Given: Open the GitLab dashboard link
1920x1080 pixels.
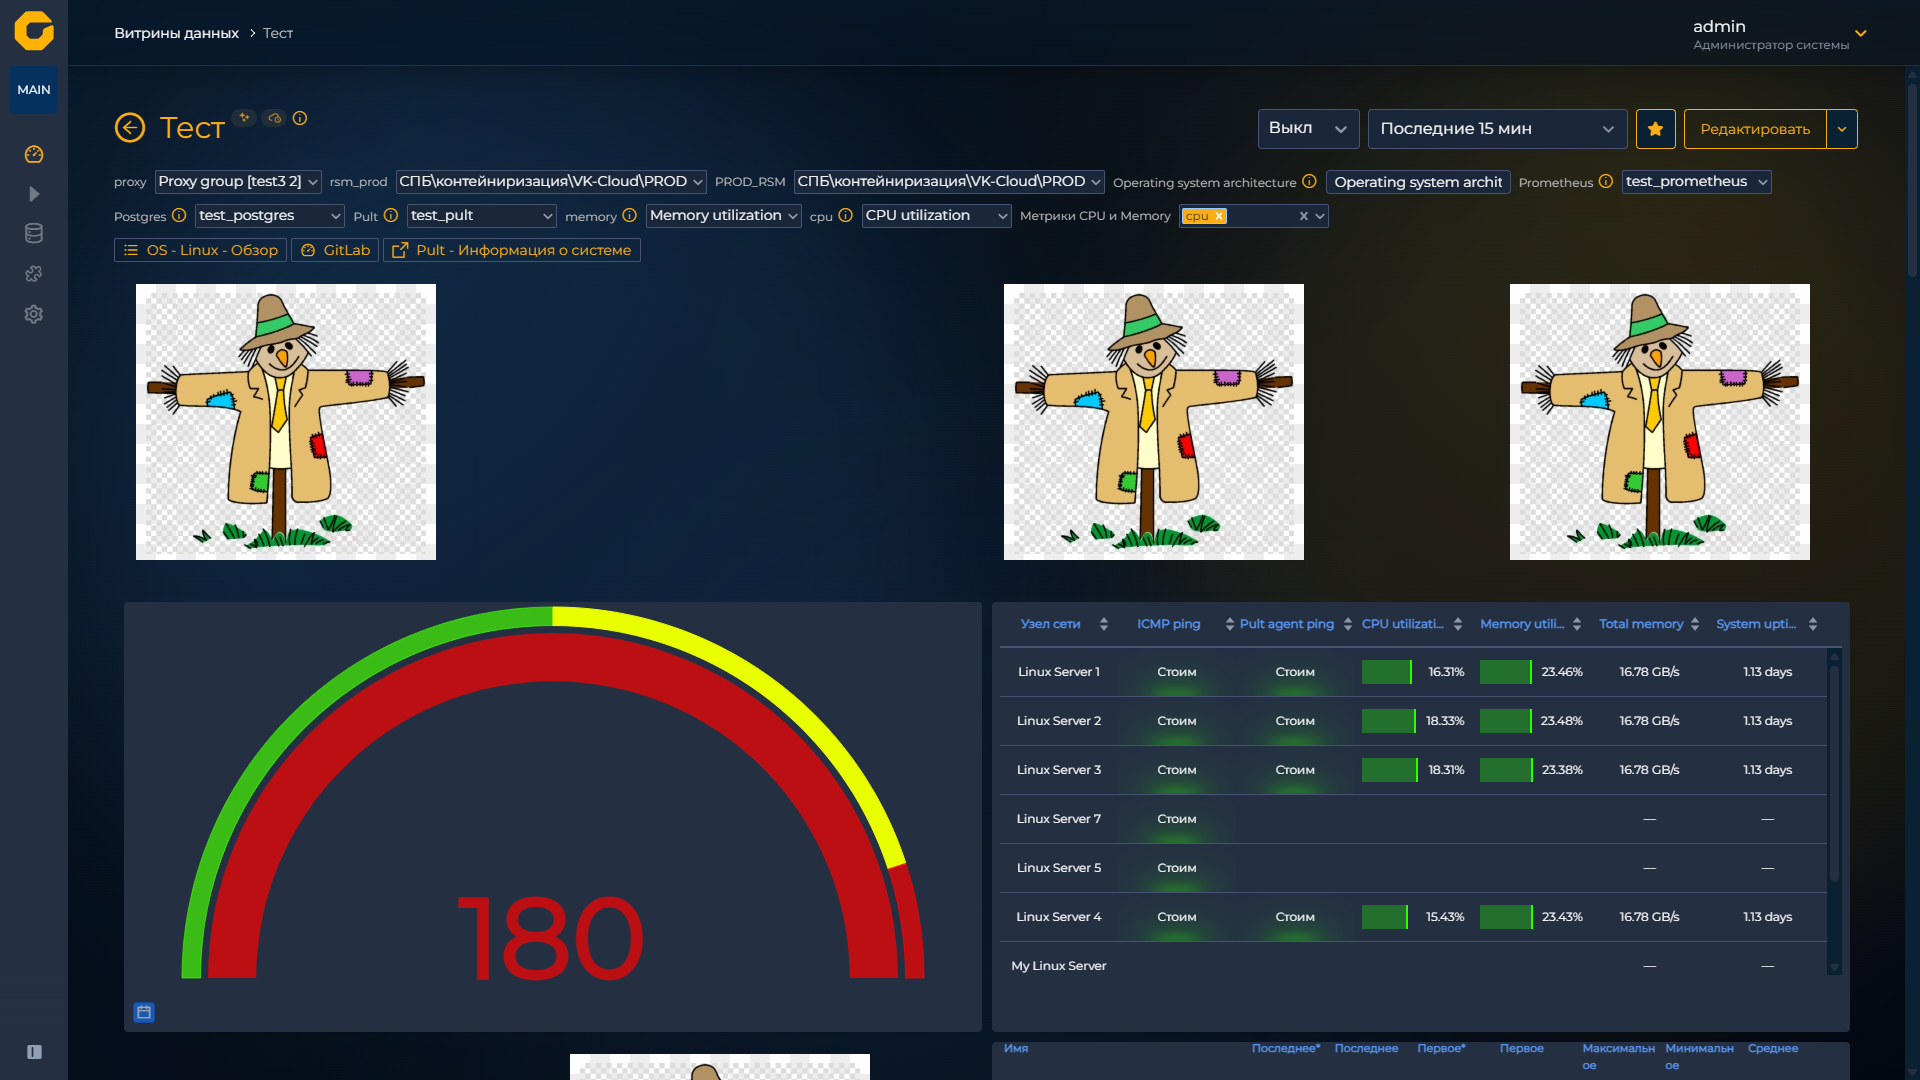Looking at the screenshot, I should pos(335,250).
